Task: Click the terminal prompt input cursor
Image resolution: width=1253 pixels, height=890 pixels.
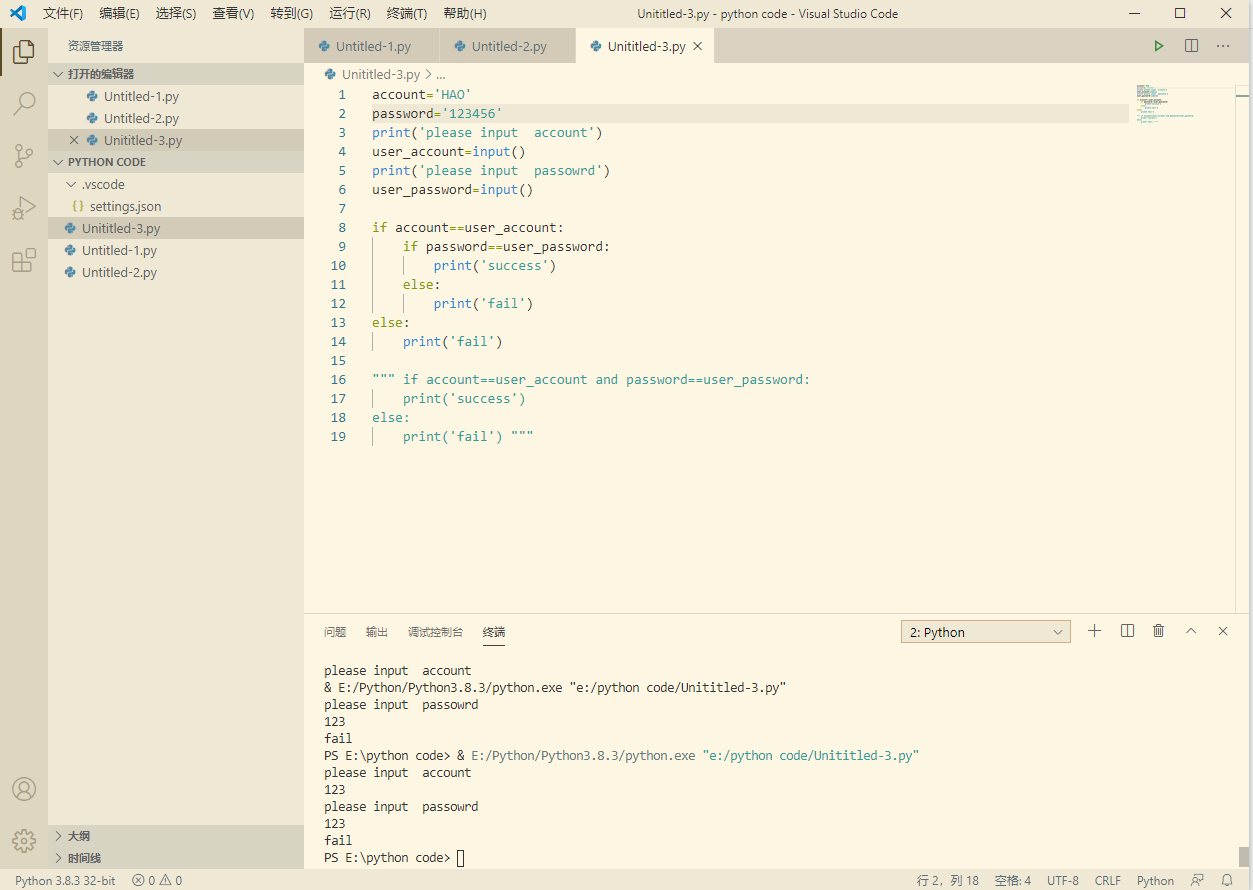Action: [x=460, y=858]
